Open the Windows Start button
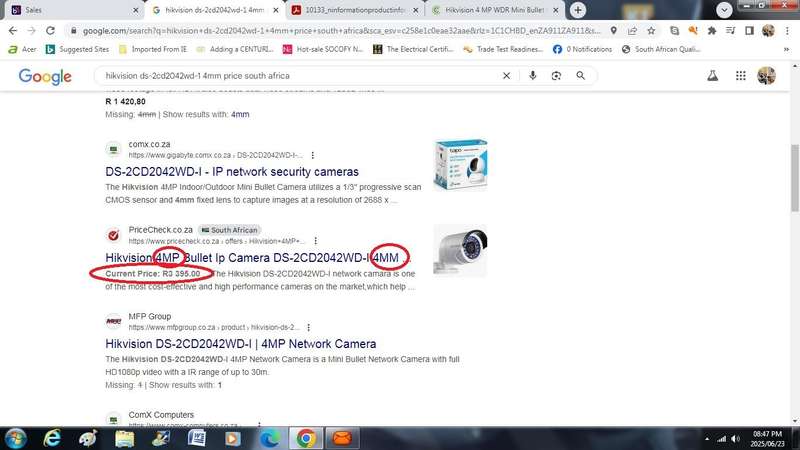Screen dimensions: 800x450 [15, 438]
